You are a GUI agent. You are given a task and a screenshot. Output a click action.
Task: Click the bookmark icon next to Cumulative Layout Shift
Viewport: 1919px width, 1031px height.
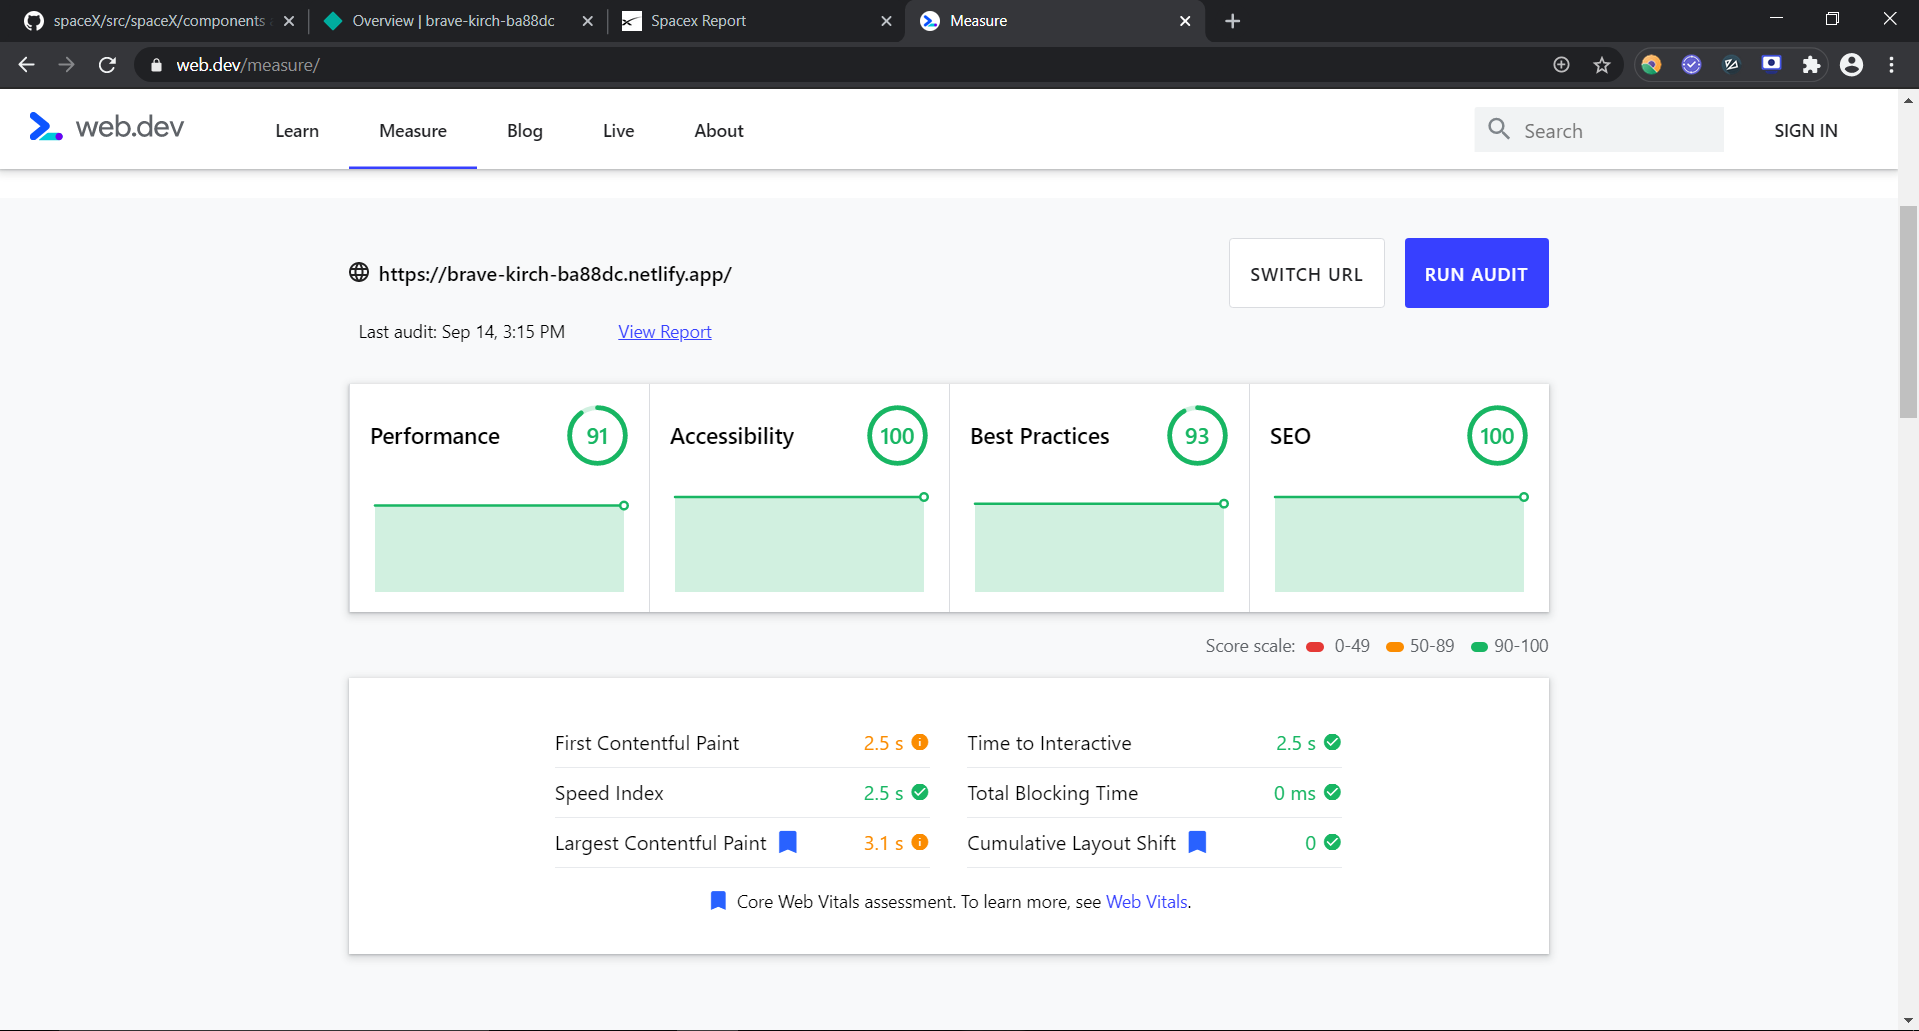point(1197,842)
